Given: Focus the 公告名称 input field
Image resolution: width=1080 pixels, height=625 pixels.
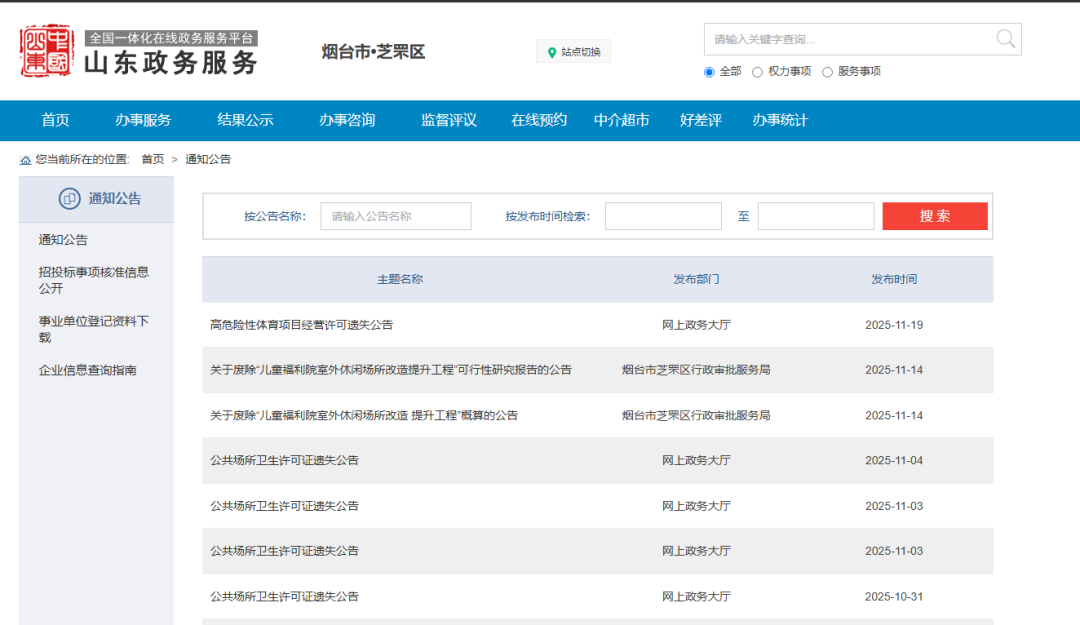Looking at the screenshot, I should [395, 216].
